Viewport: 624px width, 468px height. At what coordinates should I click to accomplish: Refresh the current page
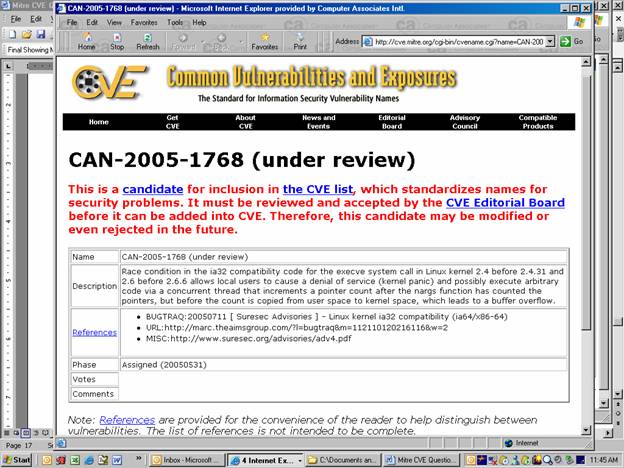148,41
